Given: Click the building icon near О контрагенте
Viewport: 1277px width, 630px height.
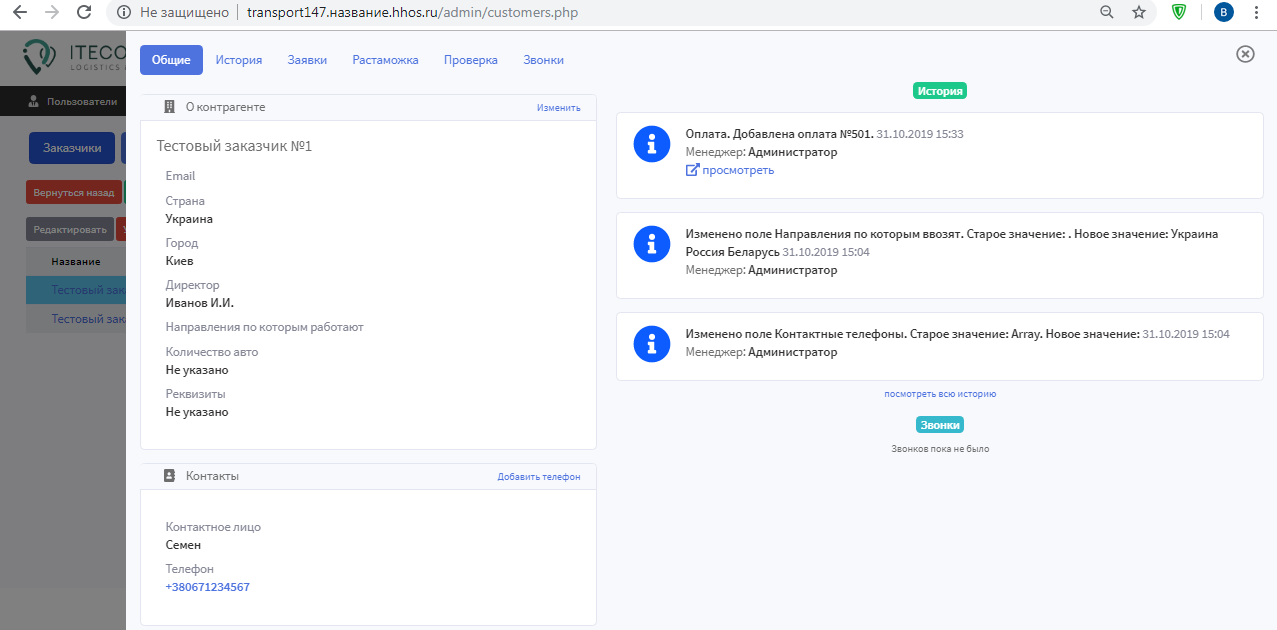Looking at the screenshot, I should pyautogui.click(x=169, y=107).
